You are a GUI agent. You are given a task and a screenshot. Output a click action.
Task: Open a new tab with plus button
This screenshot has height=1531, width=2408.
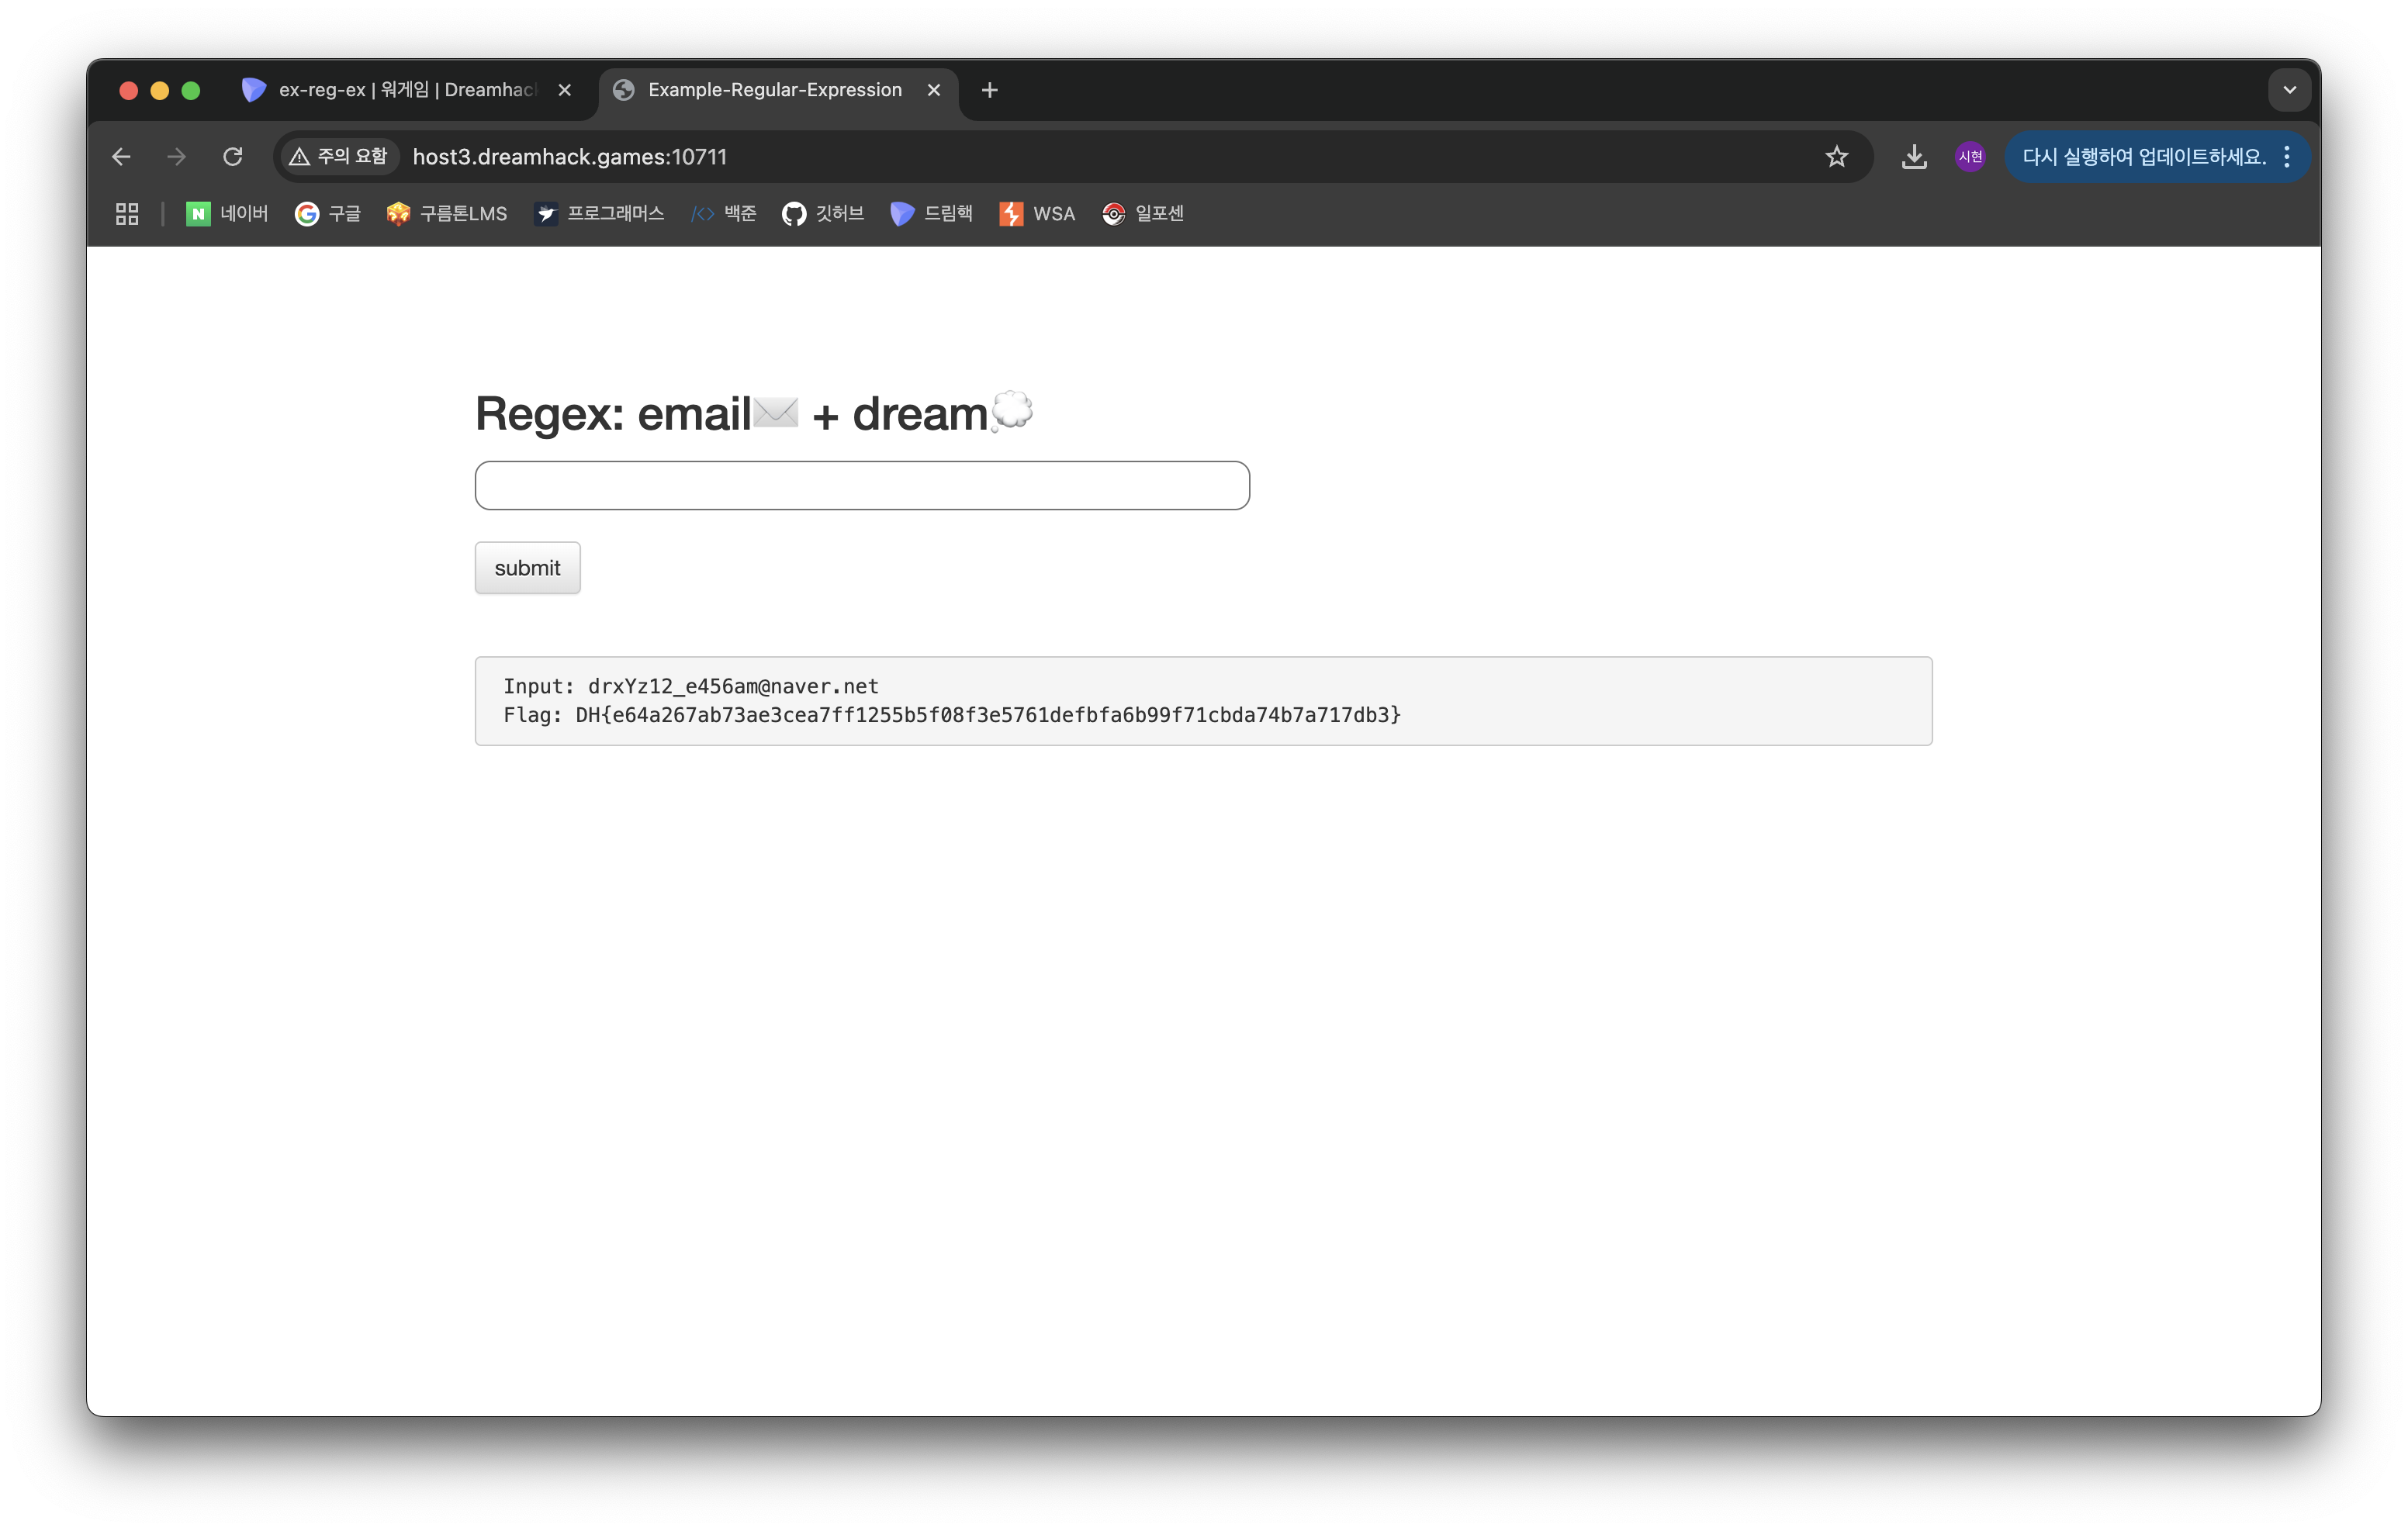tap(989, 90)
